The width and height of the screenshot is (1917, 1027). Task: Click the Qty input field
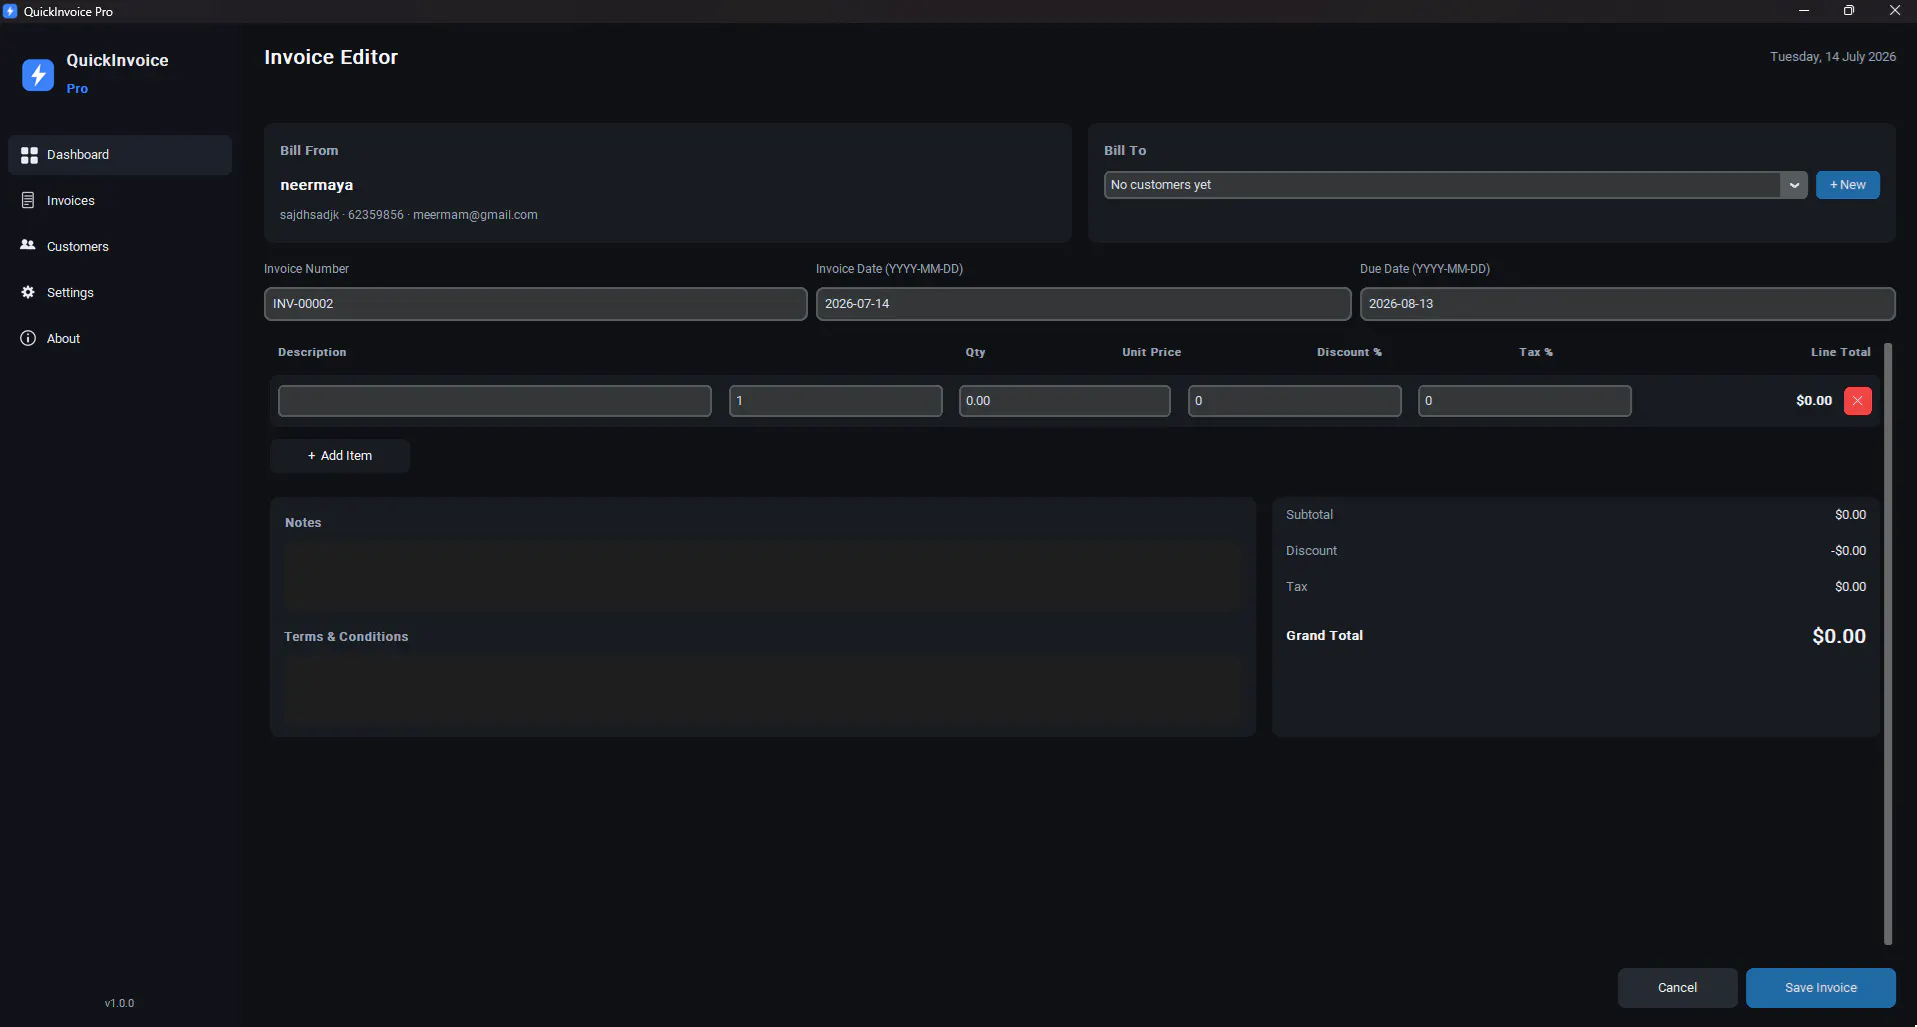point(835,401)
